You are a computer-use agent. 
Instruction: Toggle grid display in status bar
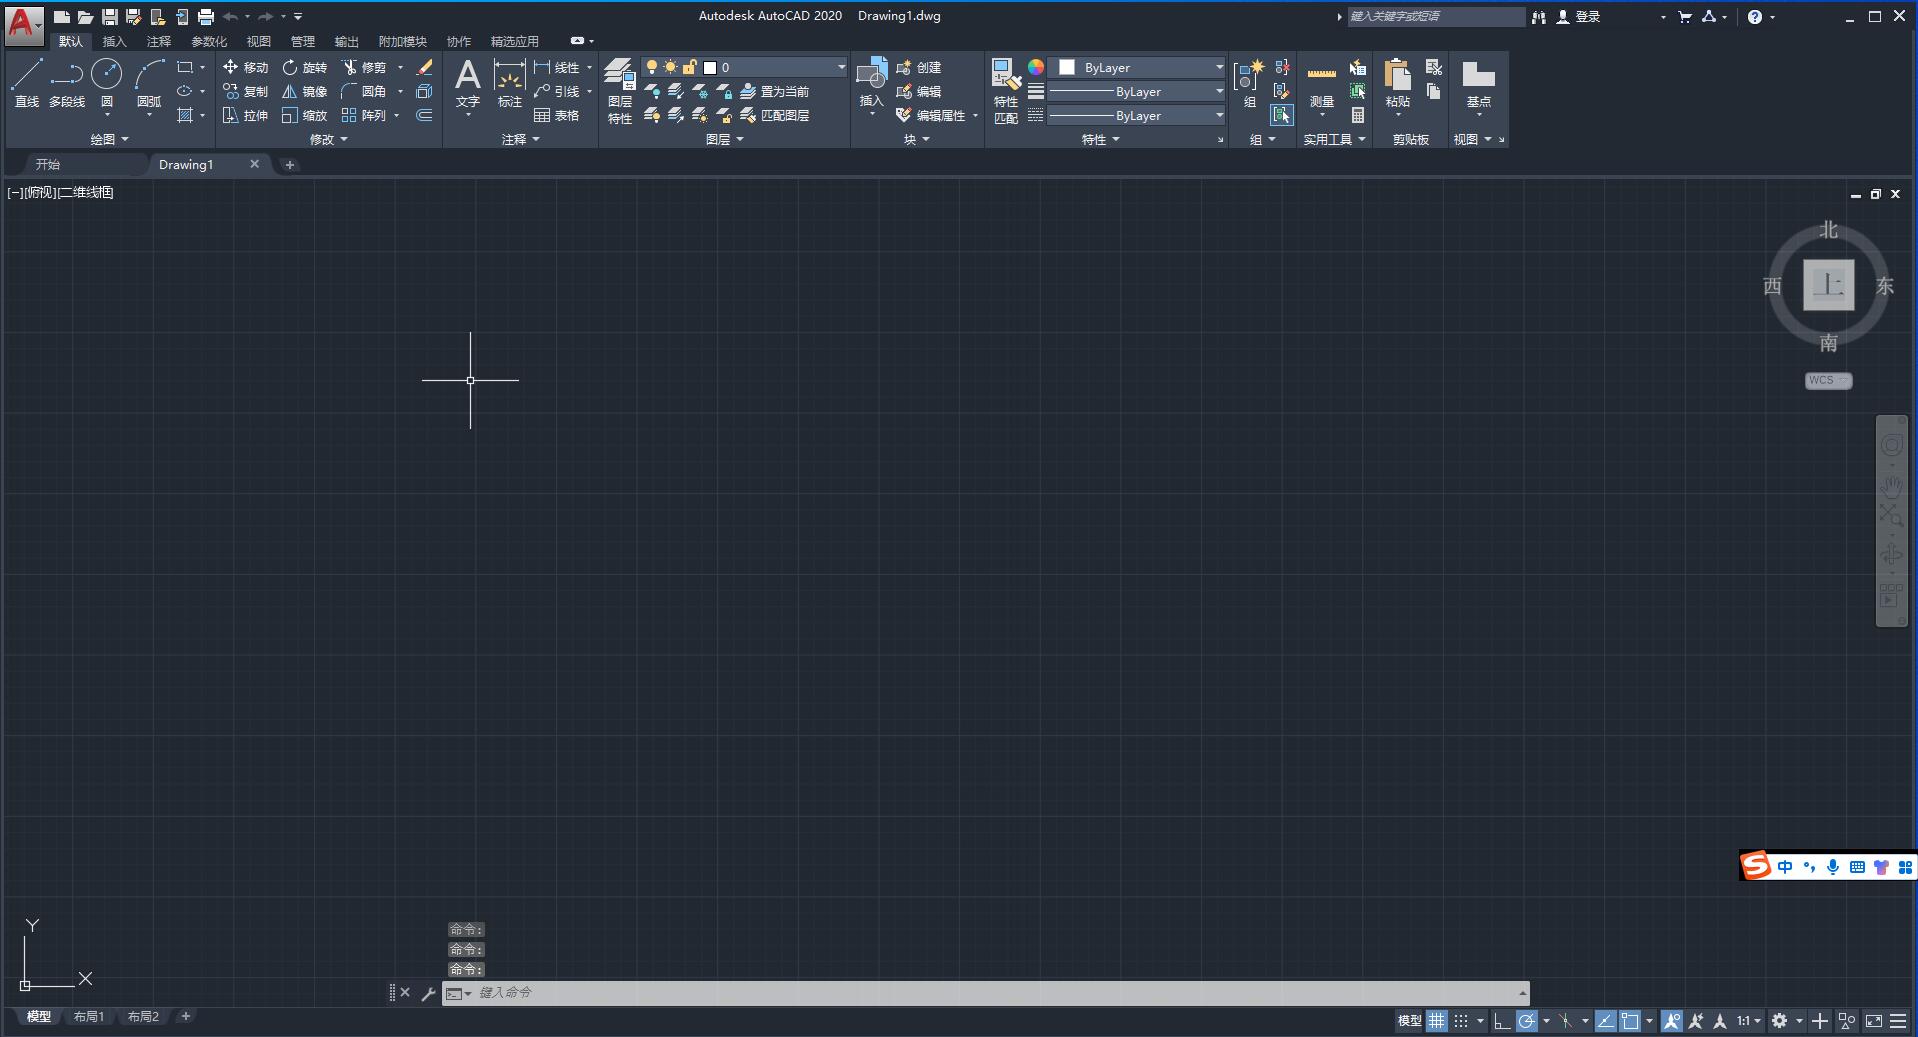coord(1437,1021)
